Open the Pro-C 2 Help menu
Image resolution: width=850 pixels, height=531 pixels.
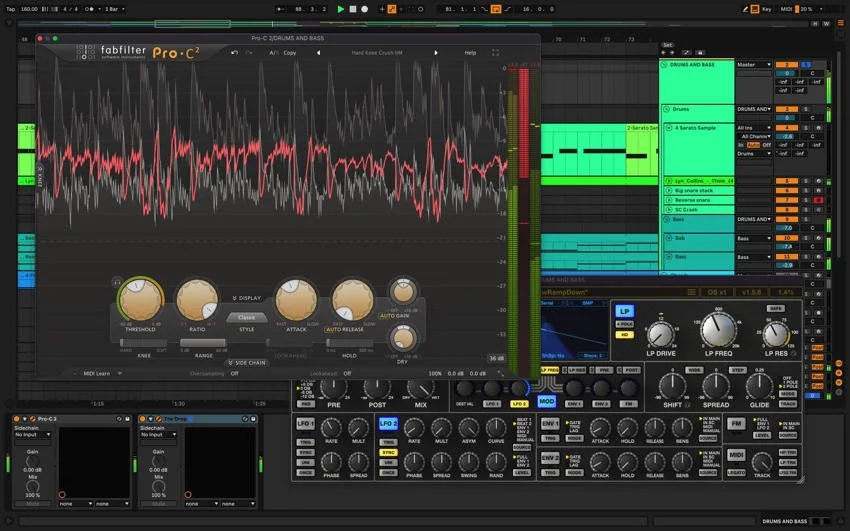pos(470,53)
